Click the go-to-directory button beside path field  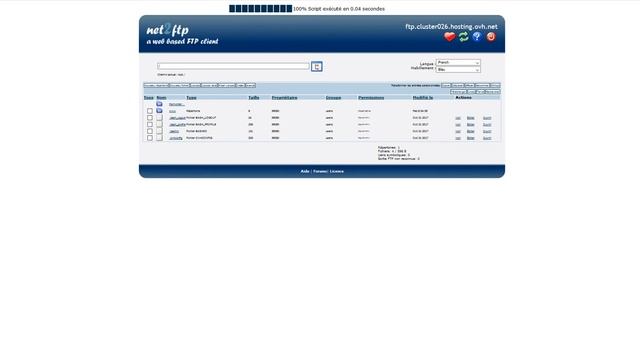(317, 67)
